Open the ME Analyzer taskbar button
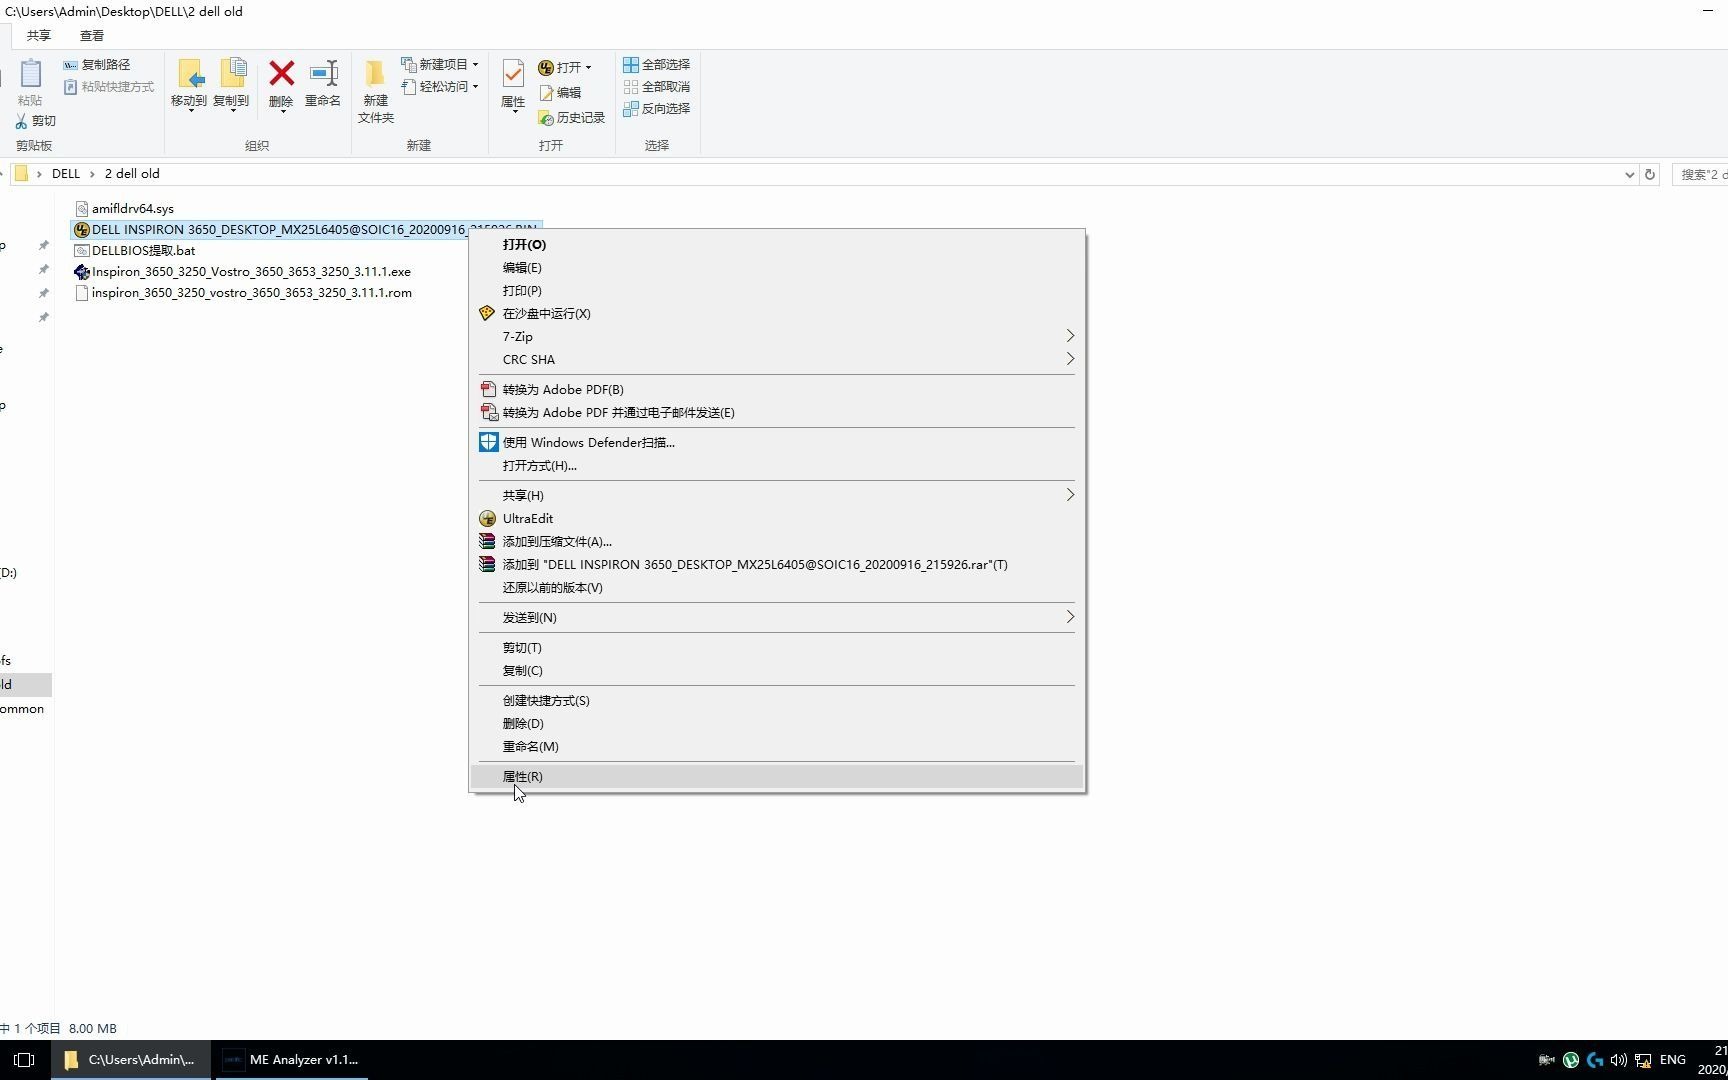Viewport: 1728px width, 1080px height. click(x=291, y=1060)
